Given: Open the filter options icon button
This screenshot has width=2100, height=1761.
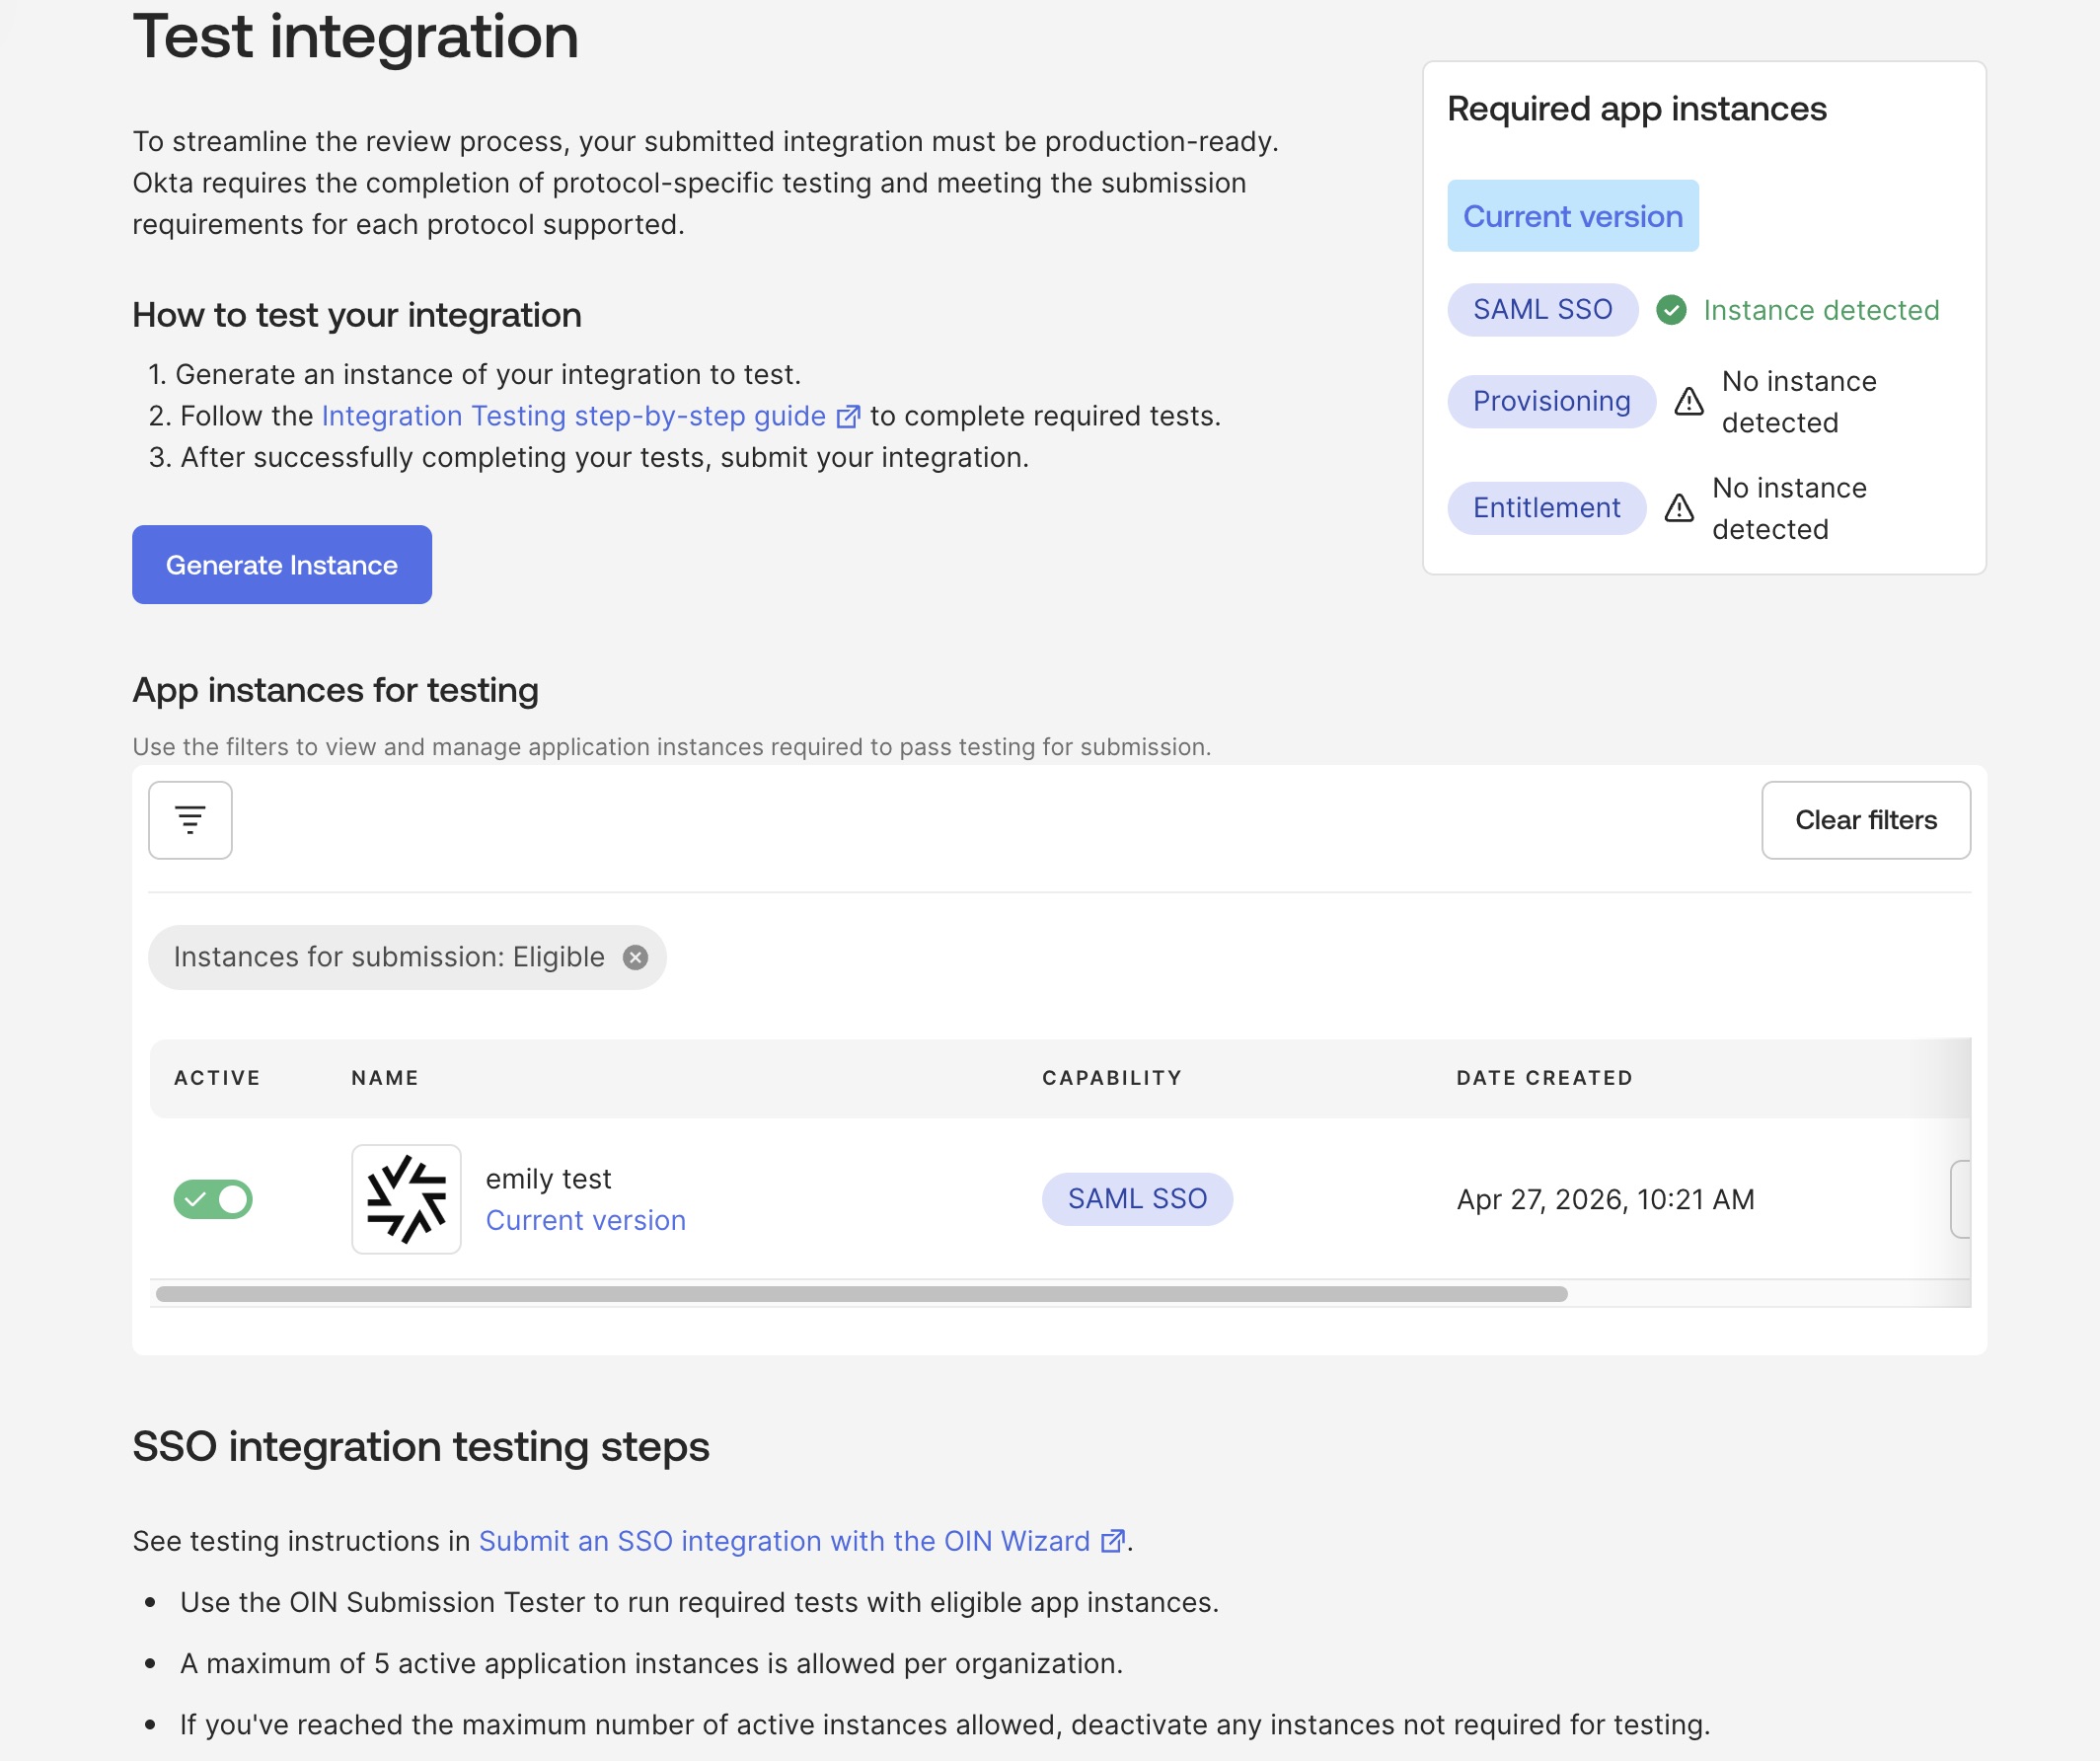Looking at the screenshot, I should pos(190,820).
